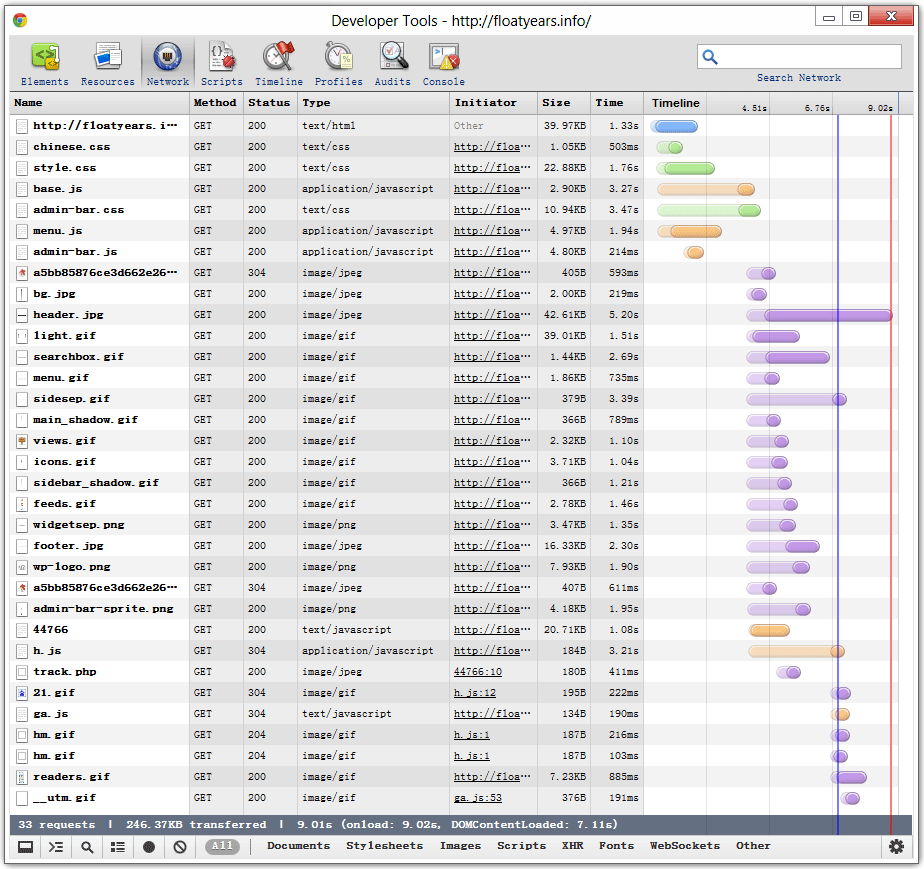
Task: Click the sidesep.gif timeline bar
Action: pos(797,399)
